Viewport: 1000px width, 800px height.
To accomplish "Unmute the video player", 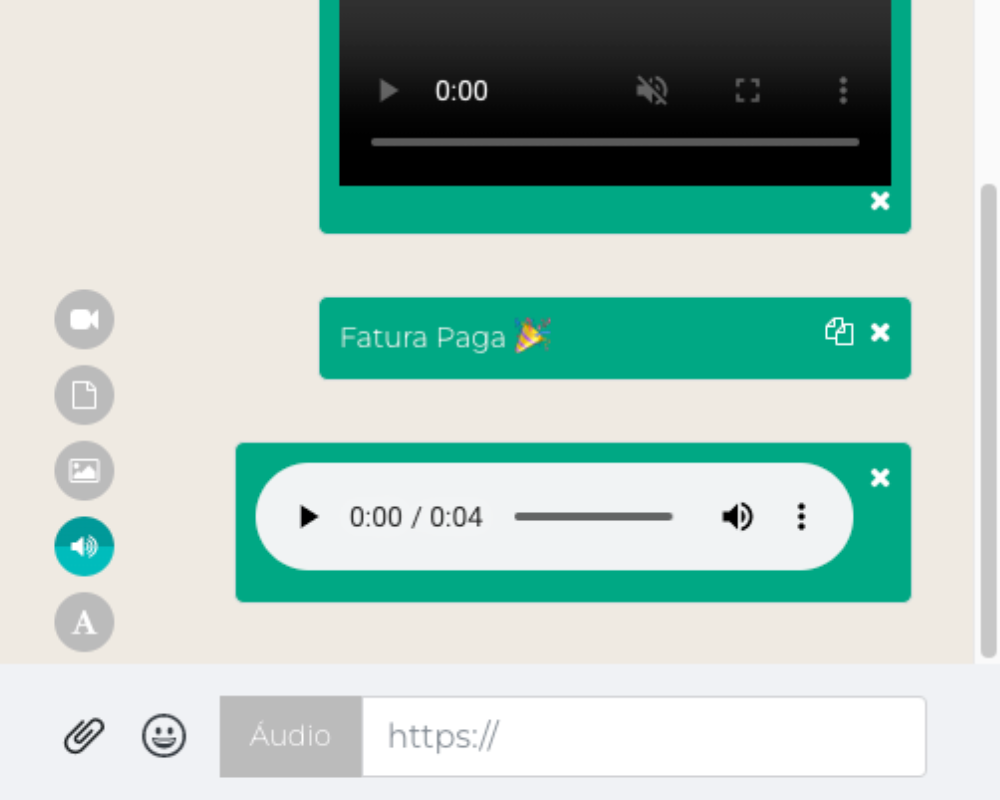I will pos(652,91).
